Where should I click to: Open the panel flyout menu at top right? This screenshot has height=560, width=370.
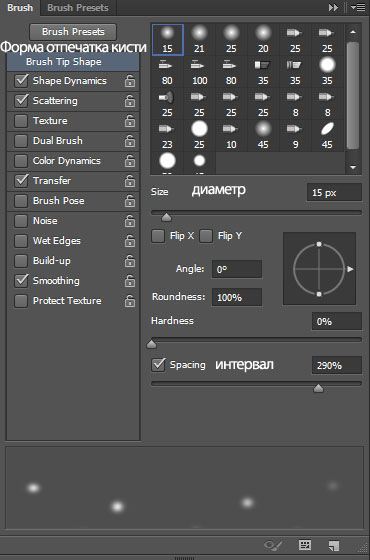pyautogui.click(x=358, y=8)
